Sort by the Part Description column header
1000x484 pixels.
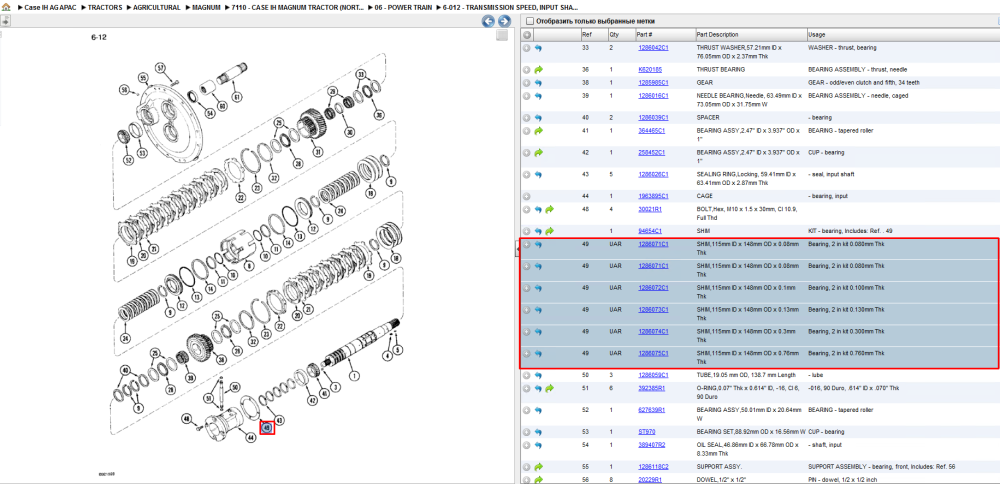click(x=751, y=34)
